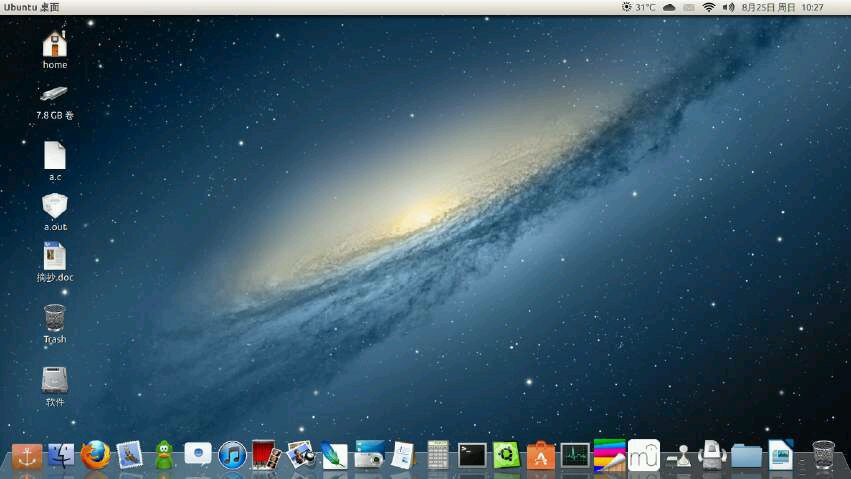Launch the Finder file manager from dock
Viewport: 851px width, 479px height.
(61, 455)
